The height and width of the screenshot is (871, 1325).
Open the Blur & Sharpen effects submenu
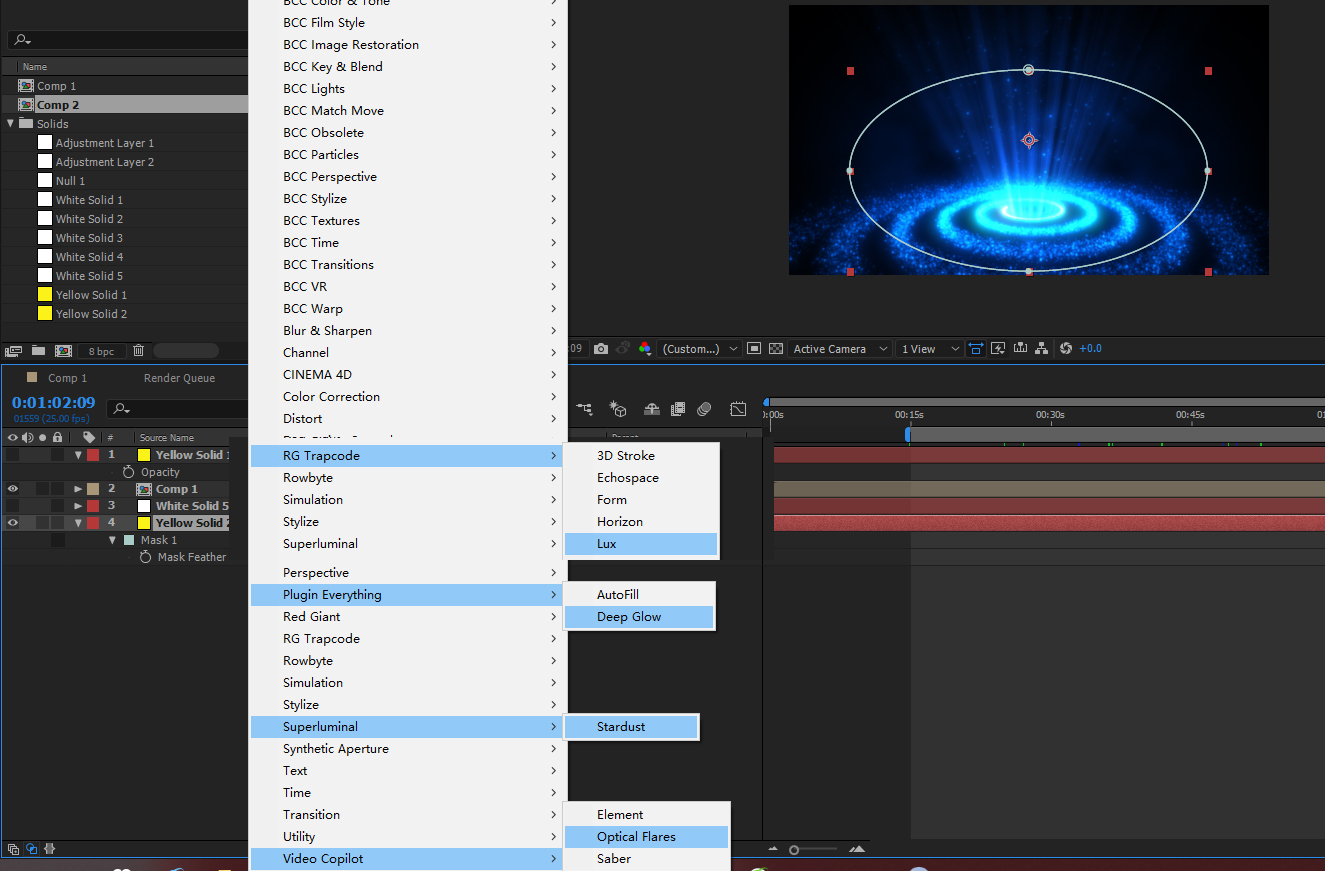click(408, 331)
